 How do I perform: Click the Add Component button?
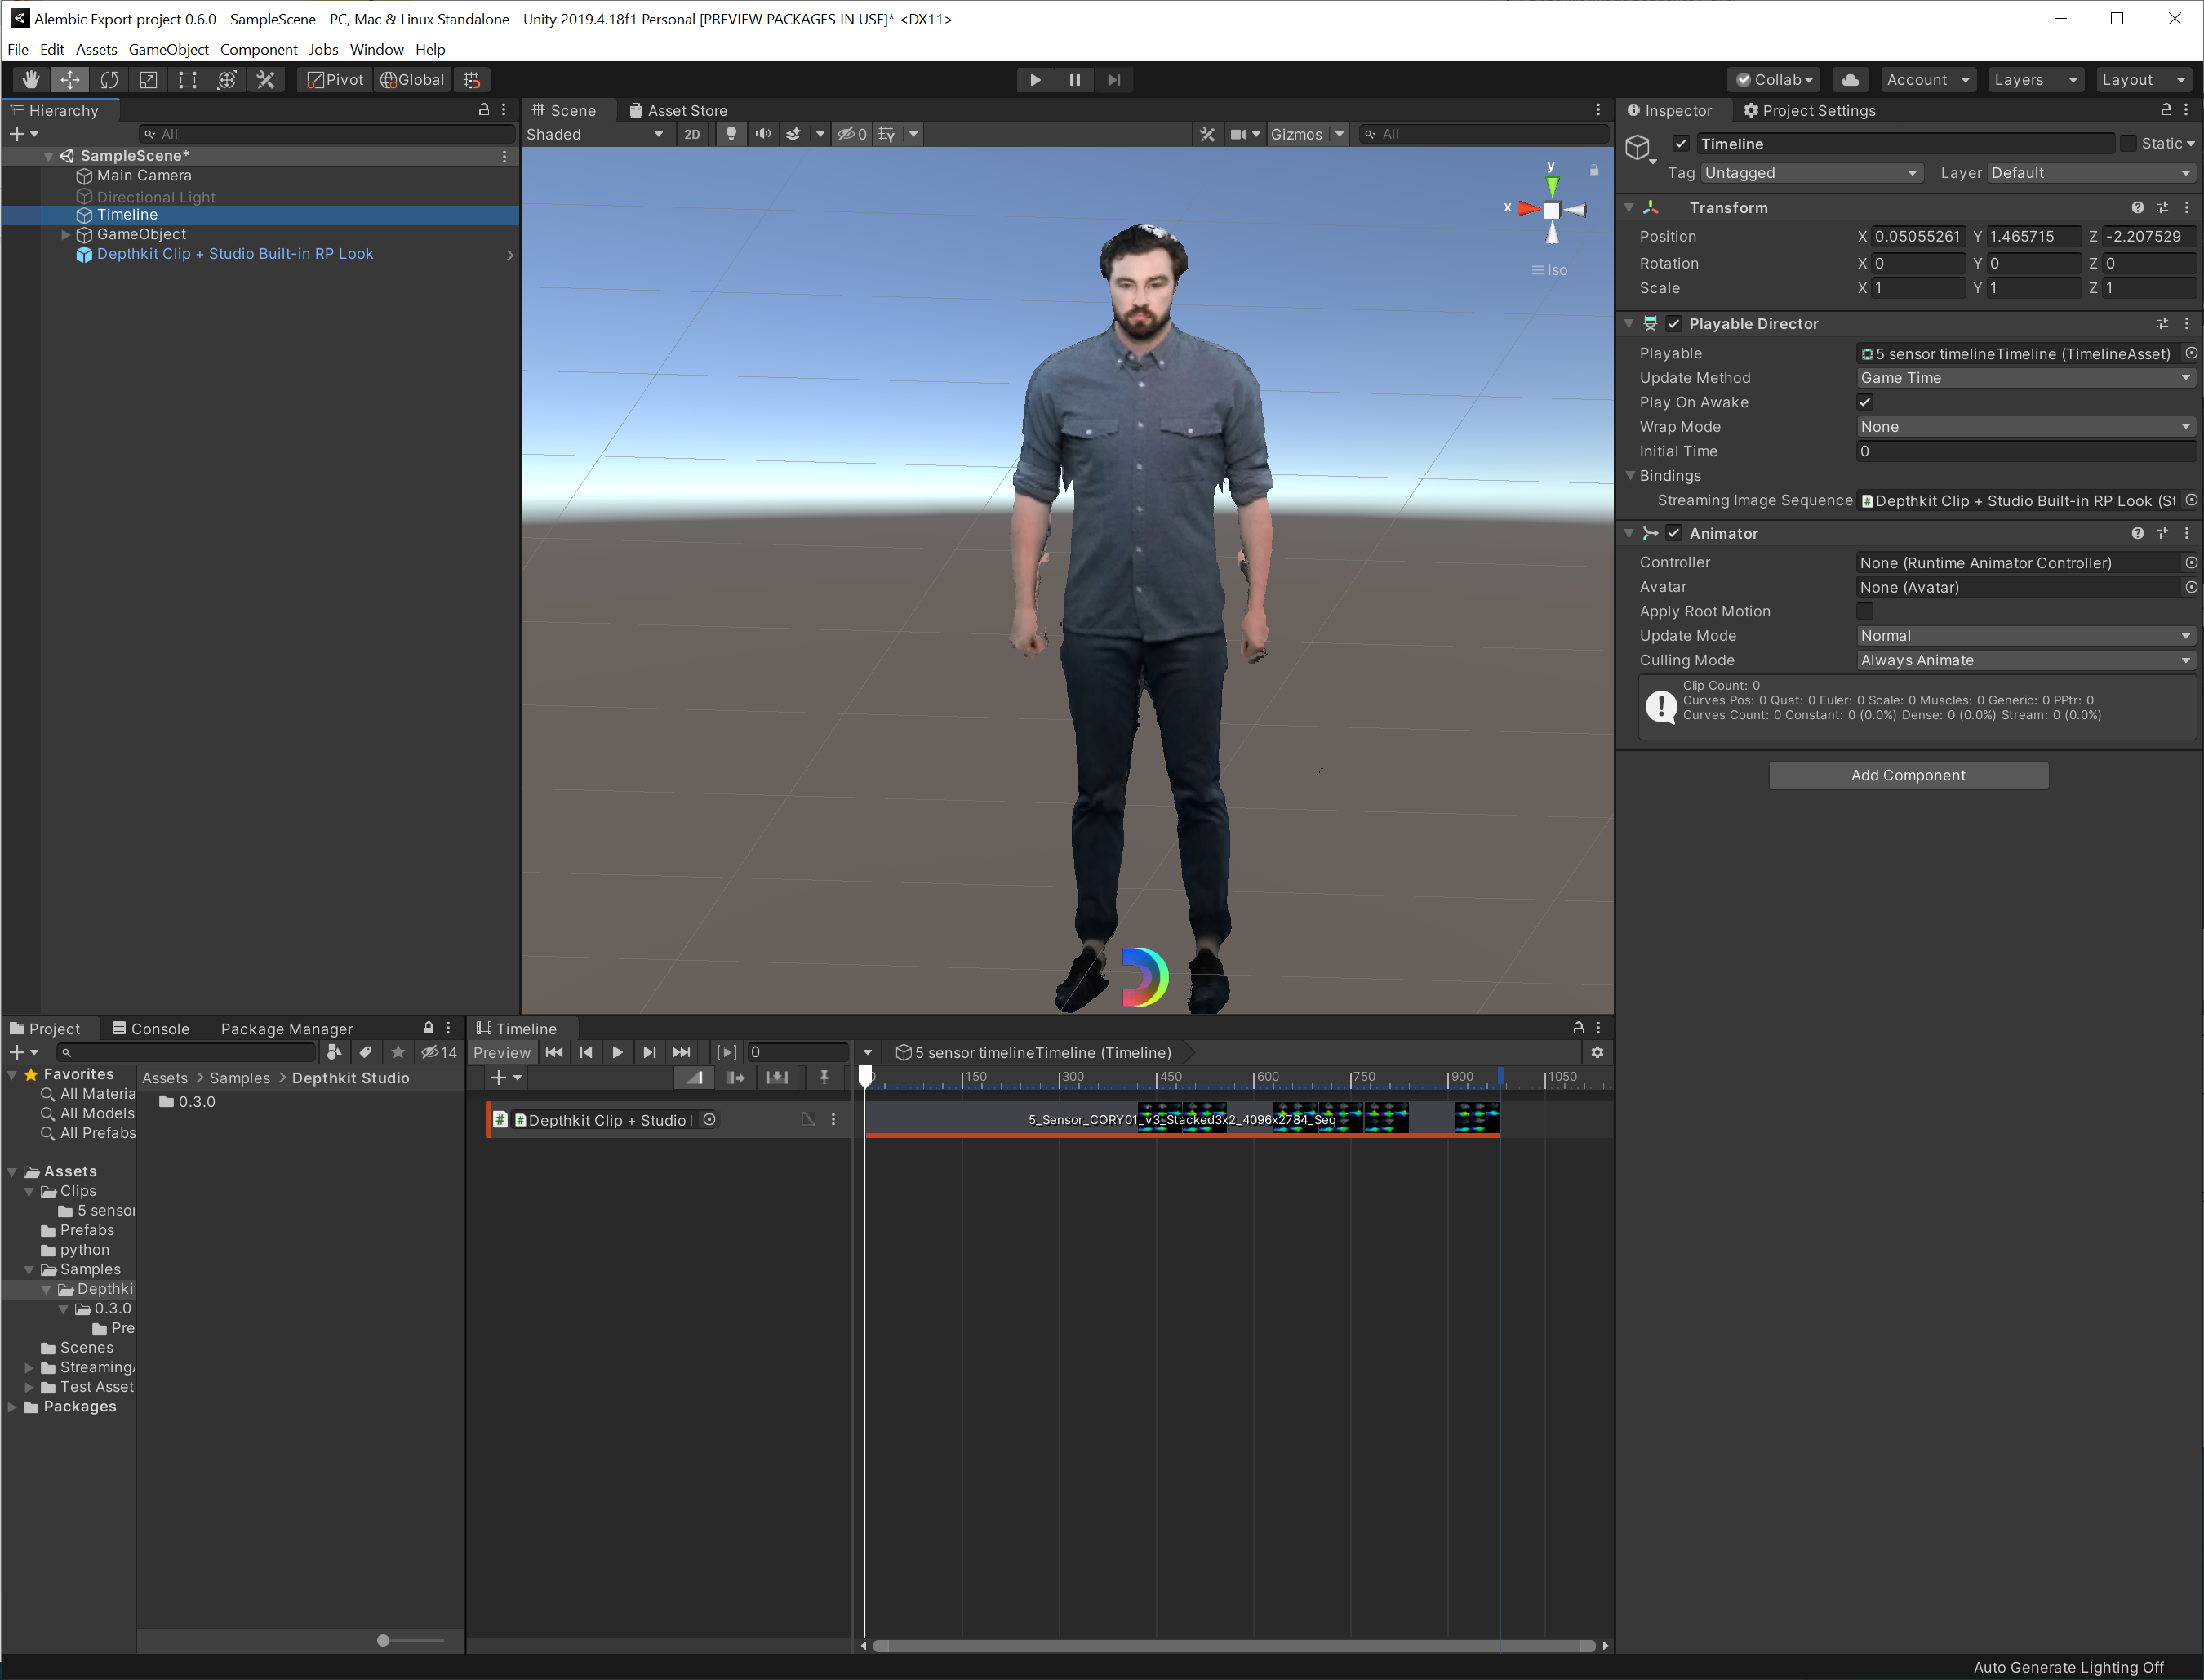(1907, 775)
